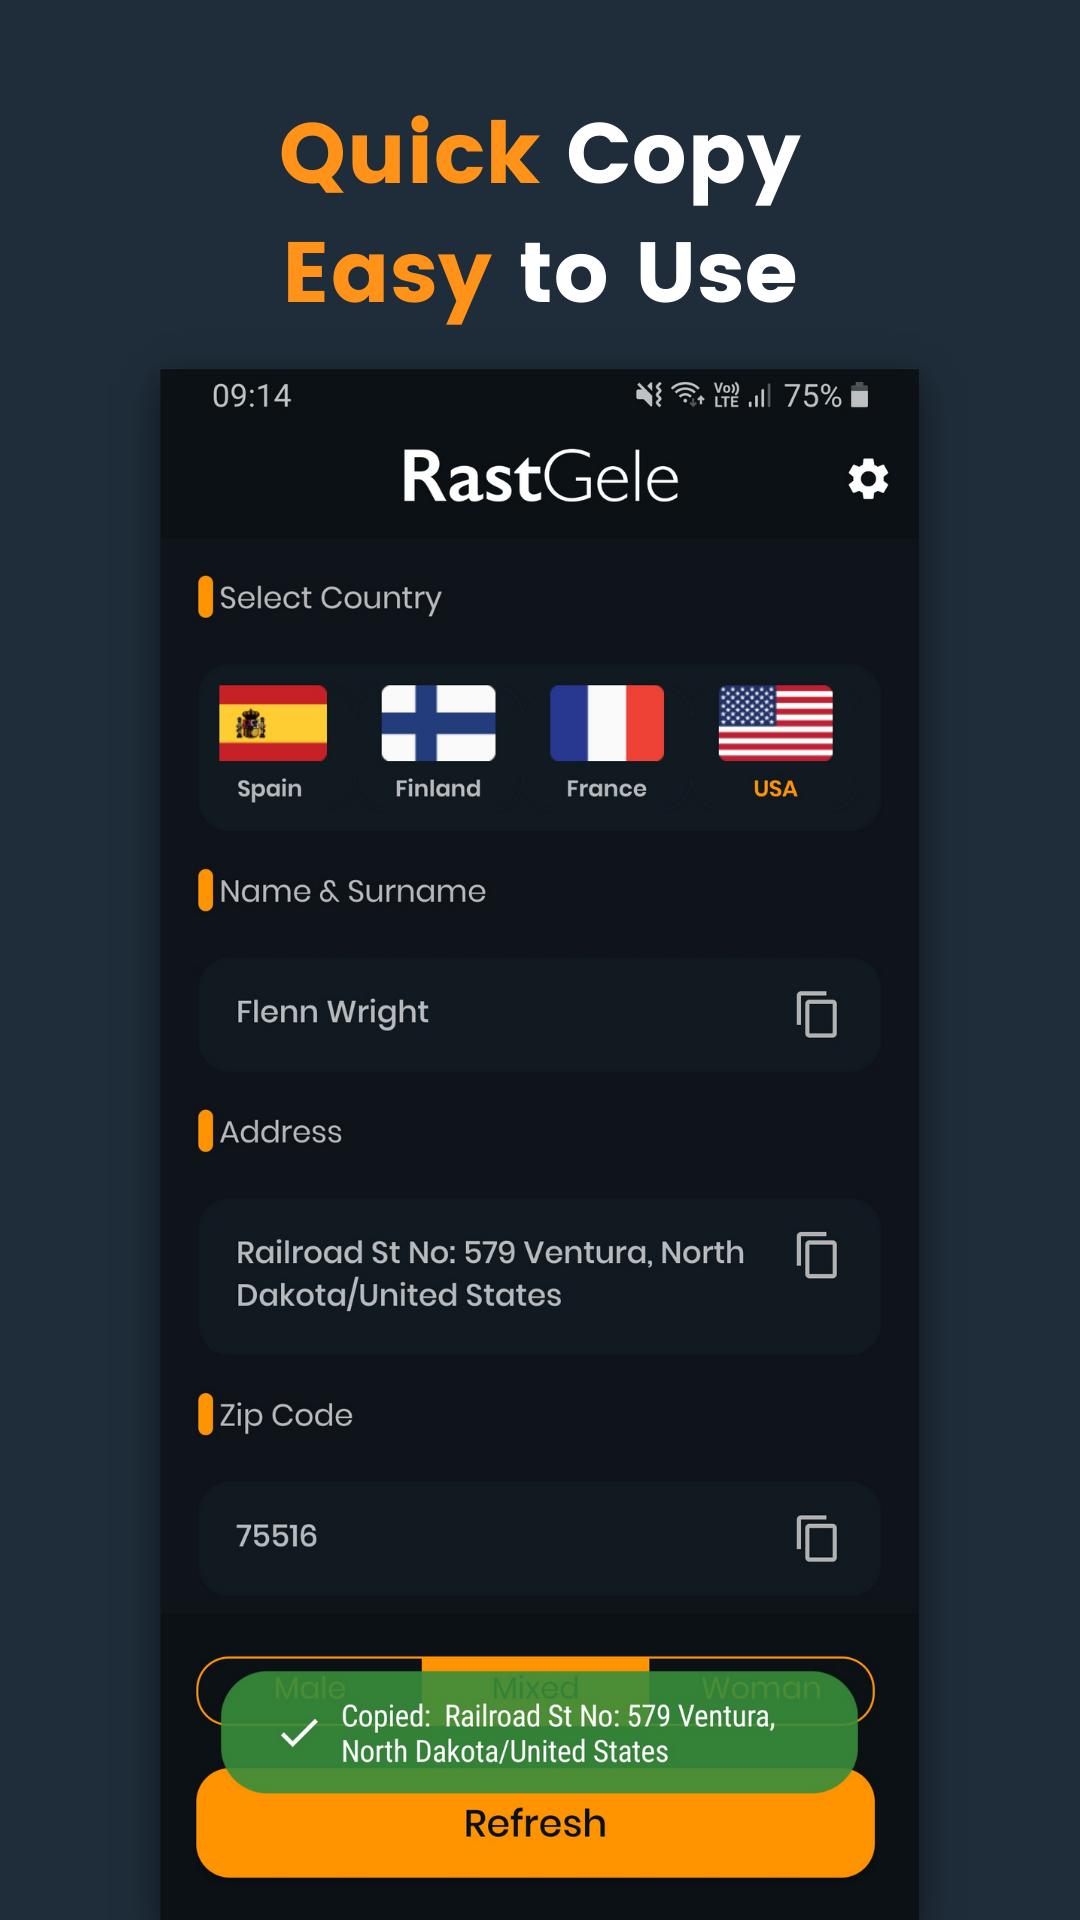Open settings via gear icon
This screenshot has width=1080, height=1920.
point(868,479)
